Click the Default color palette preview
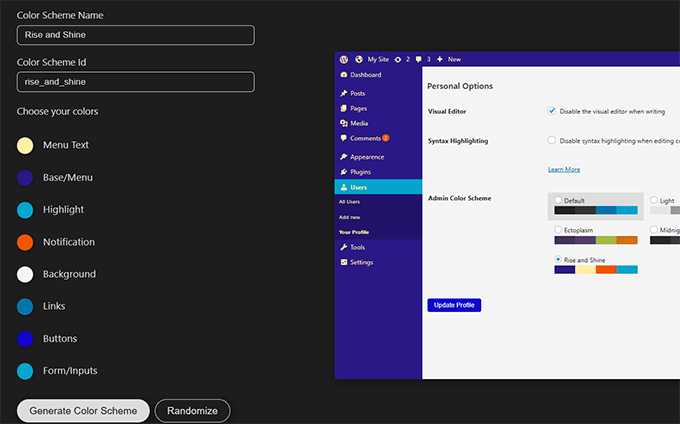 click(x=596, y=210)
